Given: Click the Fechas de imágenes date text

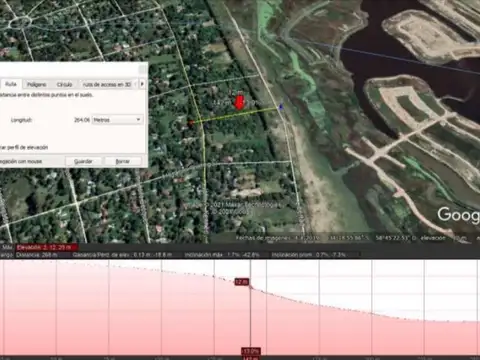Looking at the screenshot, I should pos(278,238).
